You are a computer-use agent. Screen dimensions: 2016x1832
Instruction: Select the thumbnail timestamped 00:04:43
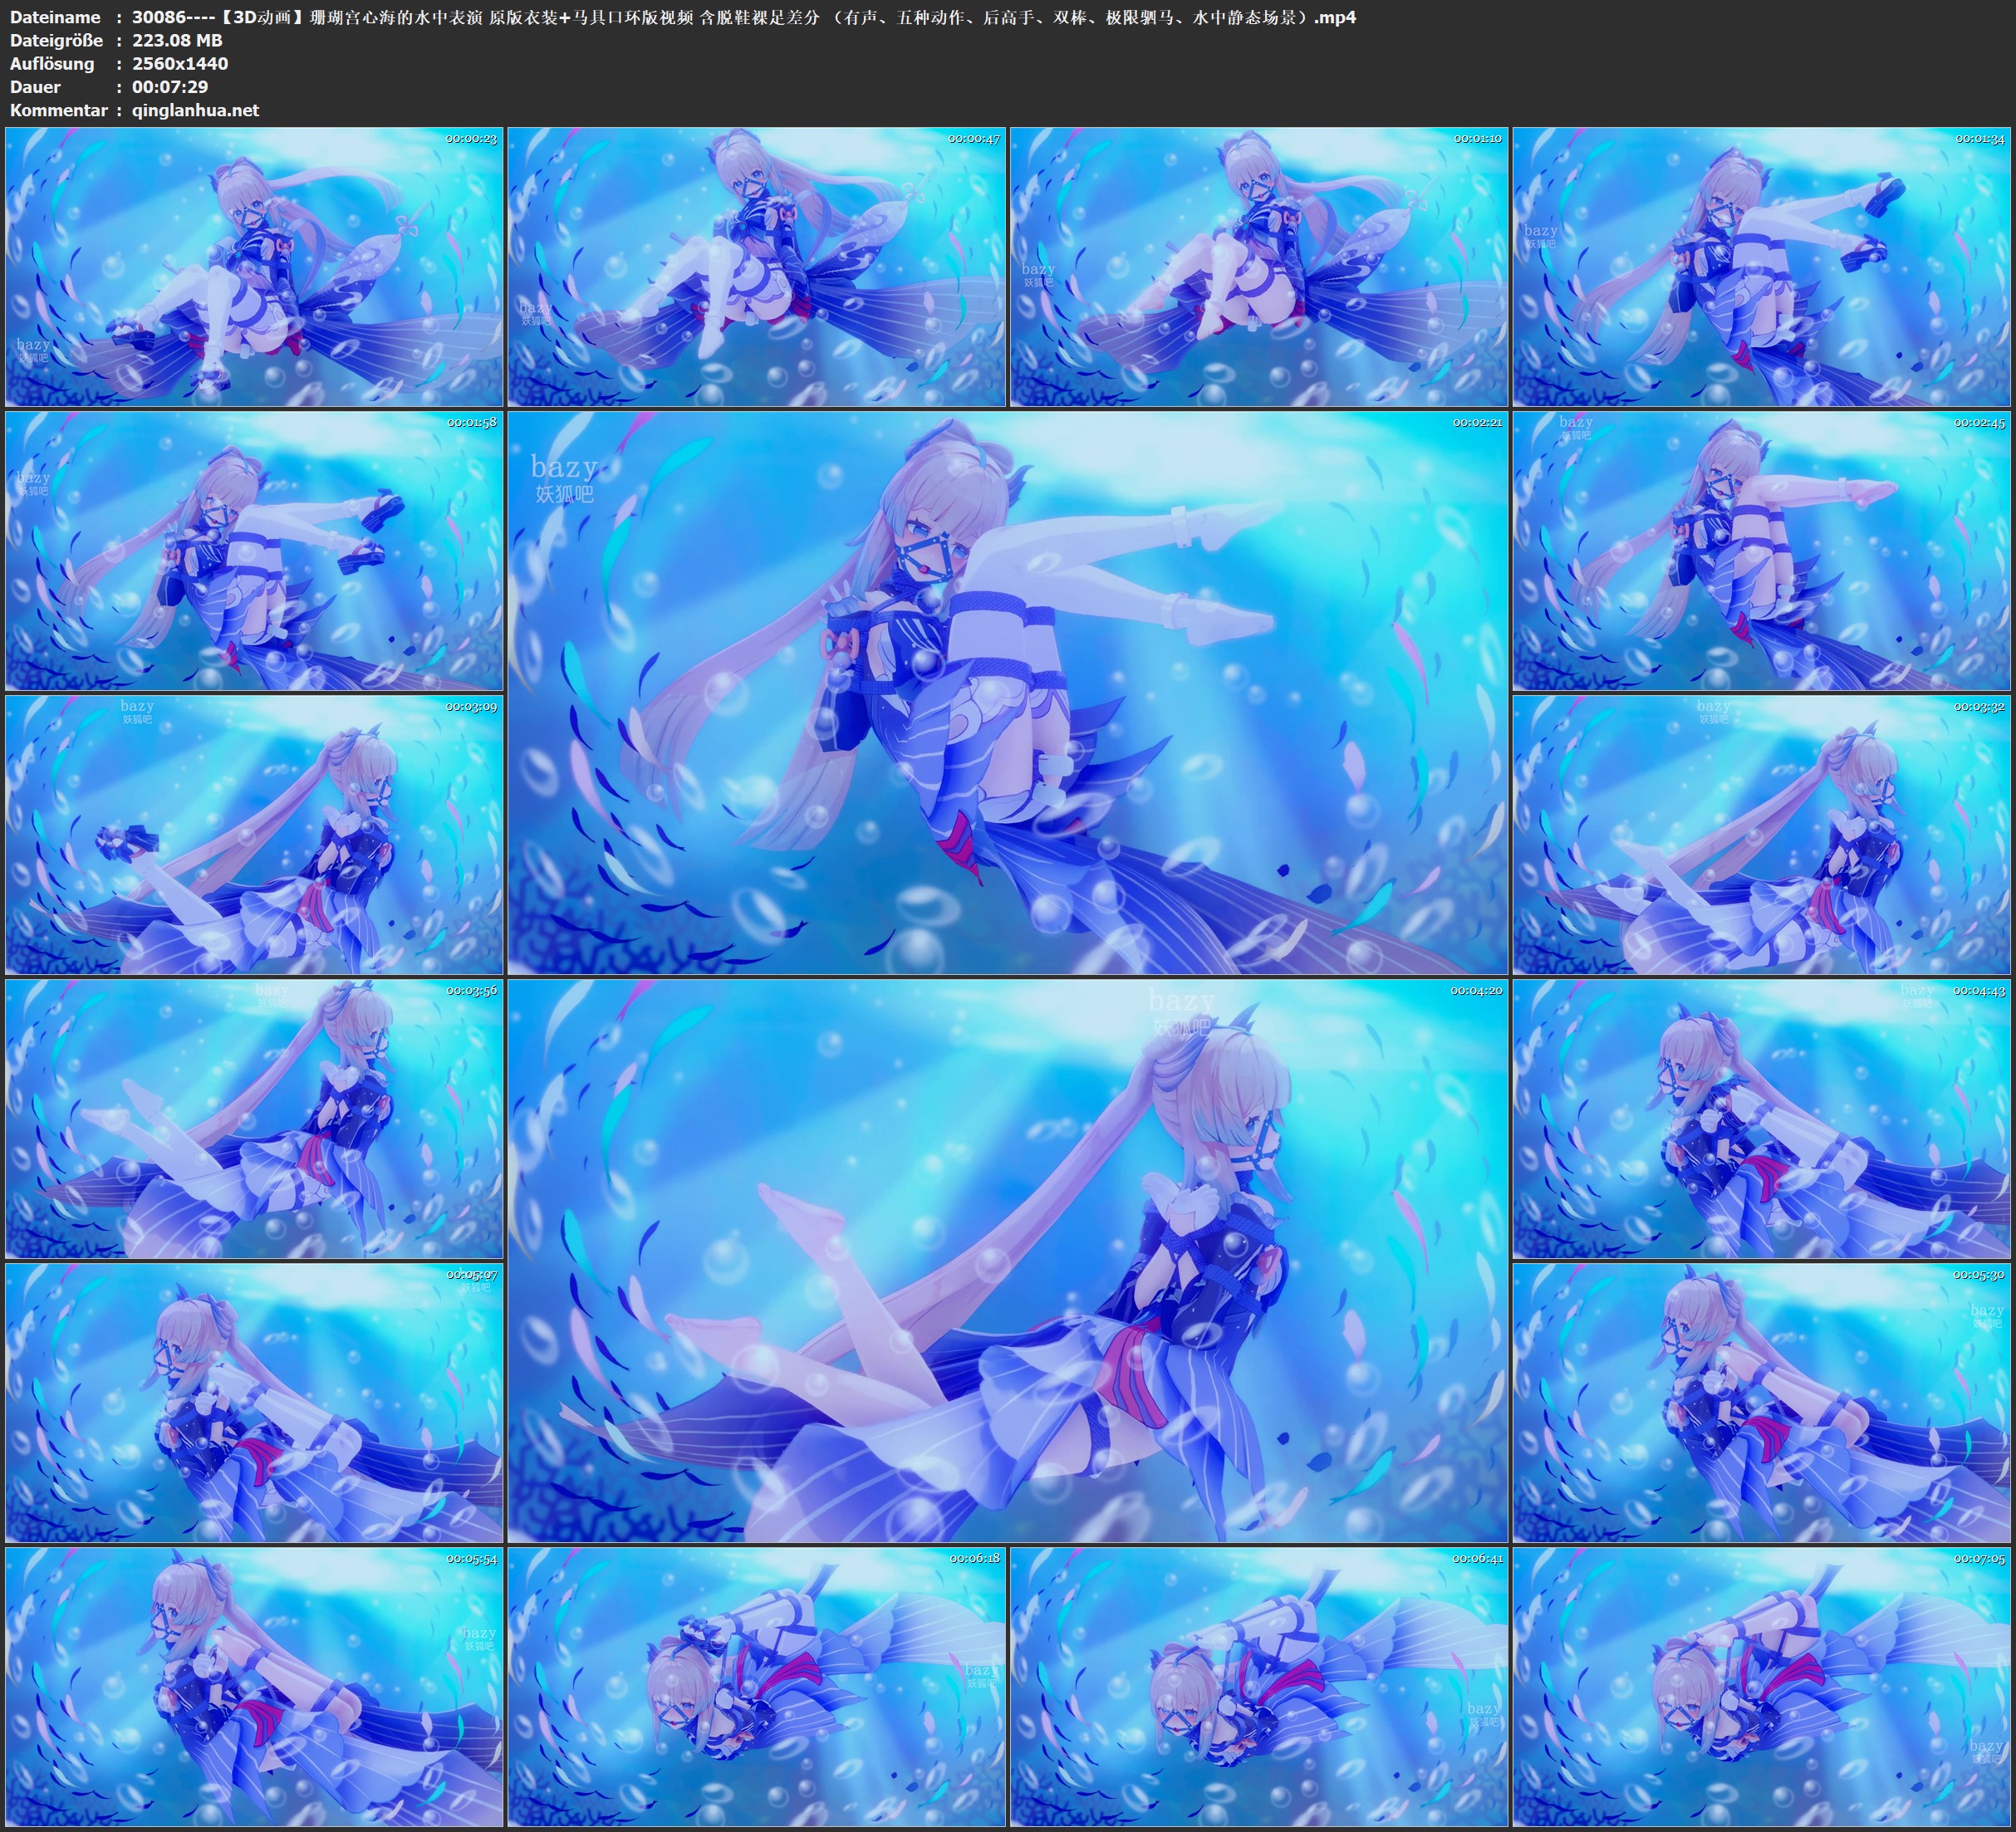tap(1762, 1119)
